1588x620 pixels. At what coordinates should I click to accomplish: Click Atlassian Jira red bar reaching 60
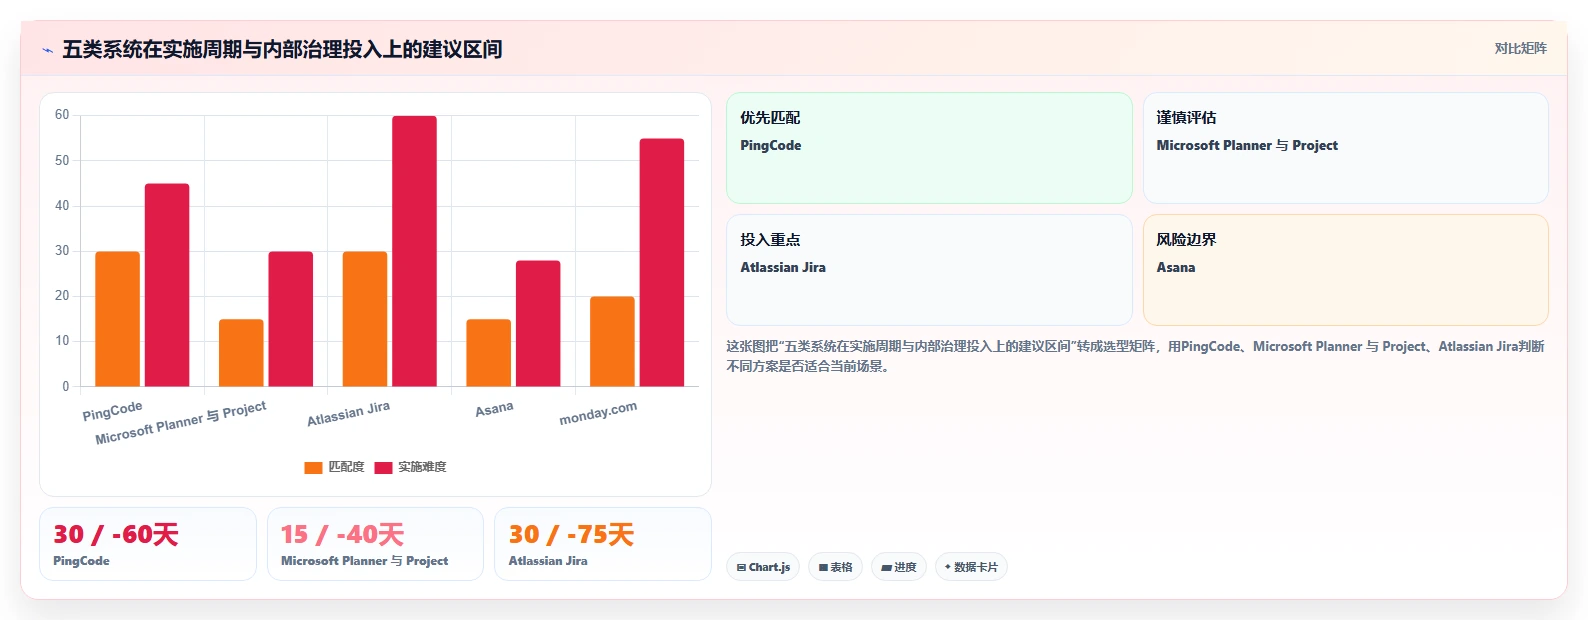(x=414, y=251)
